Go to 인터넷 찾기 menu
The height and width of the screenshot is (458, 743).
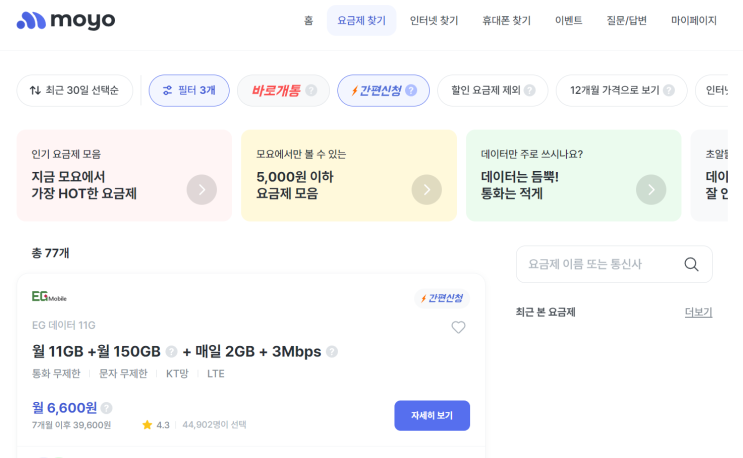pyautogui.click(x=434, y=21)
